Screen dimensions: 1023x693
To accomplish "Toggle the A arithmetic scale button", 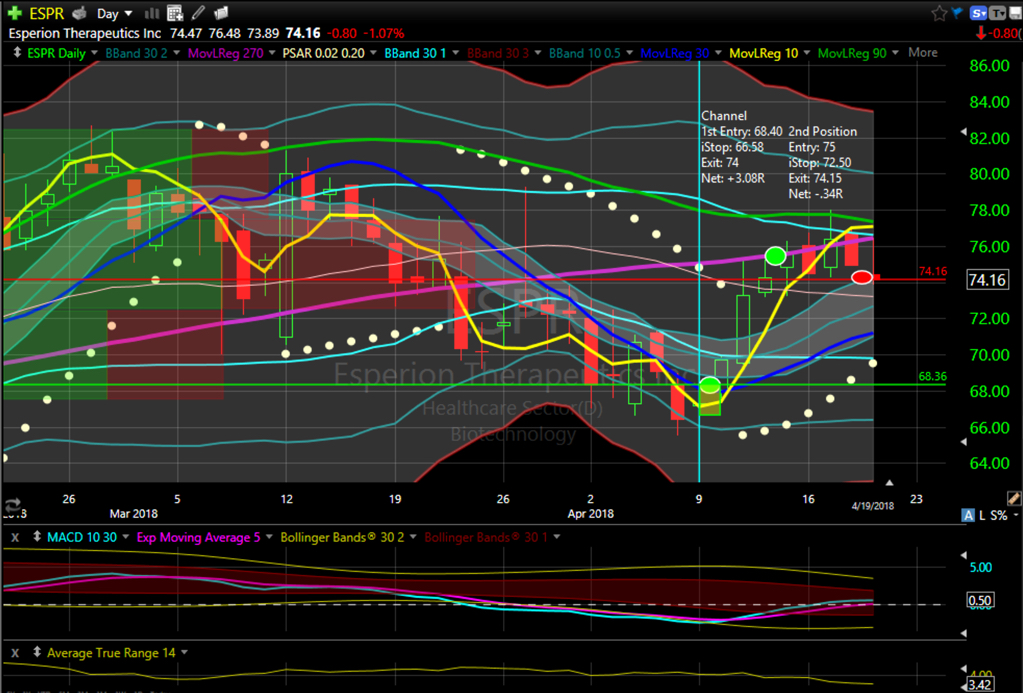I will pos(968,516).
